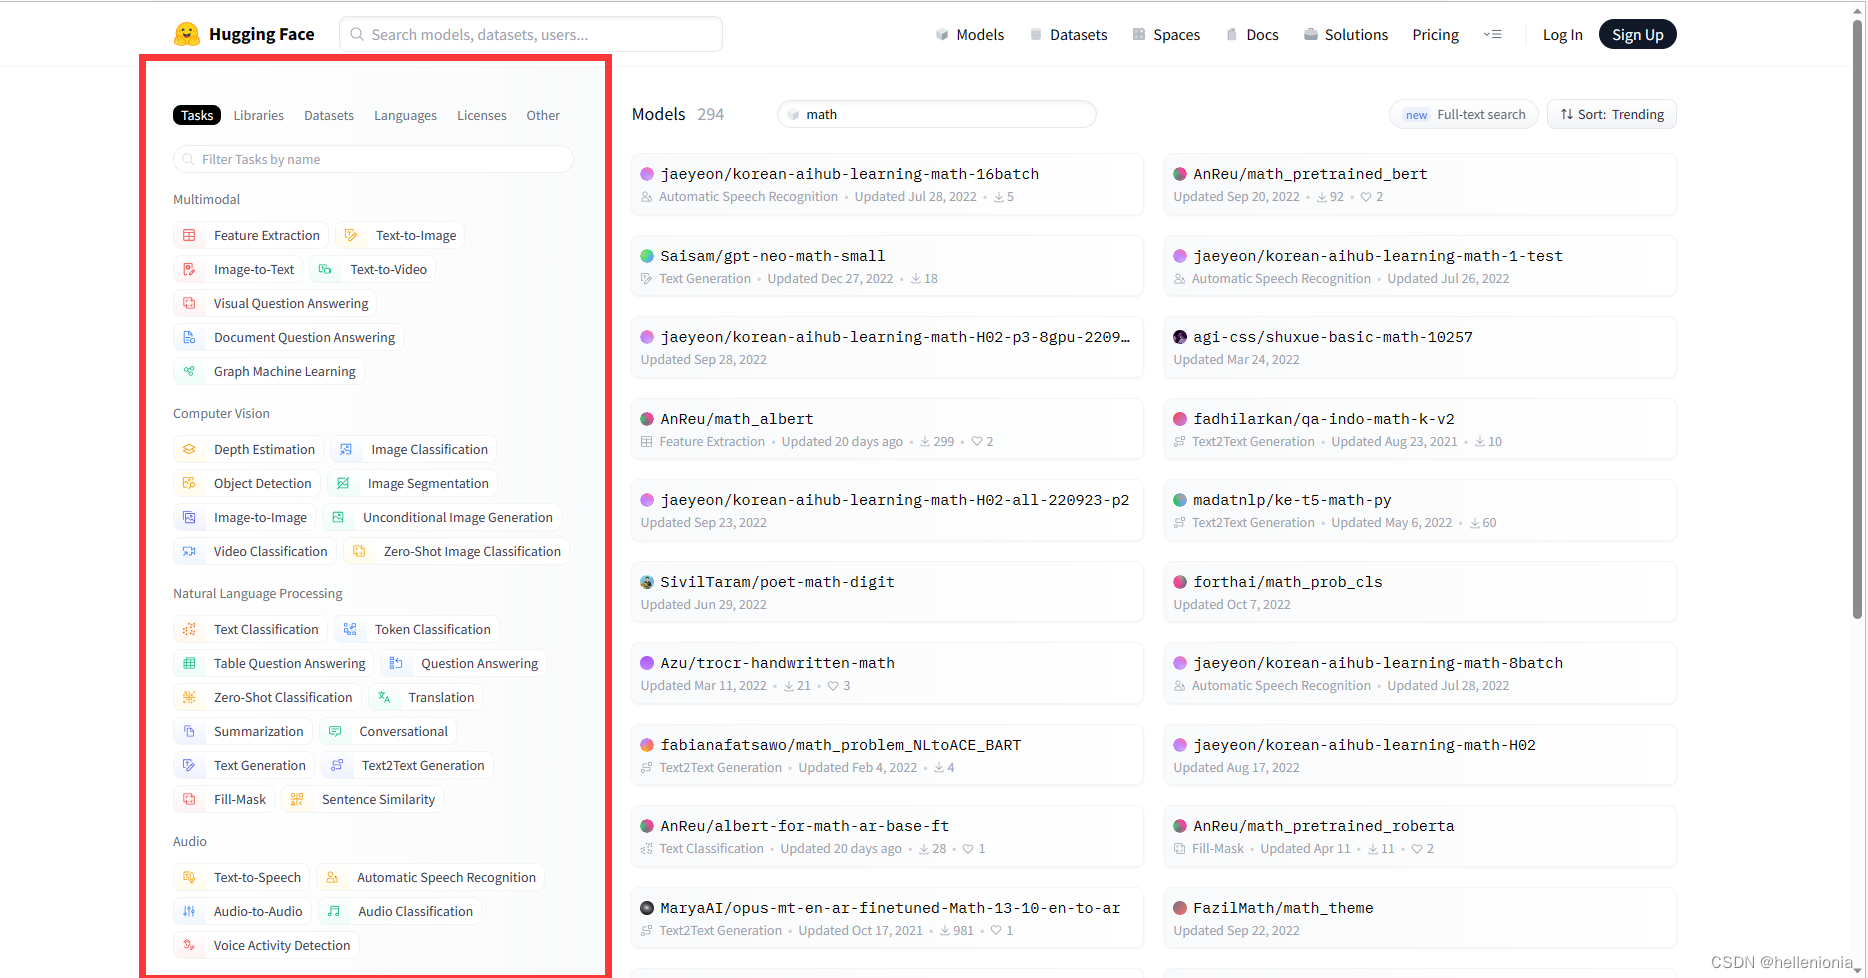
Task: Click the models name filter containing math
Action: coord(937,115)
